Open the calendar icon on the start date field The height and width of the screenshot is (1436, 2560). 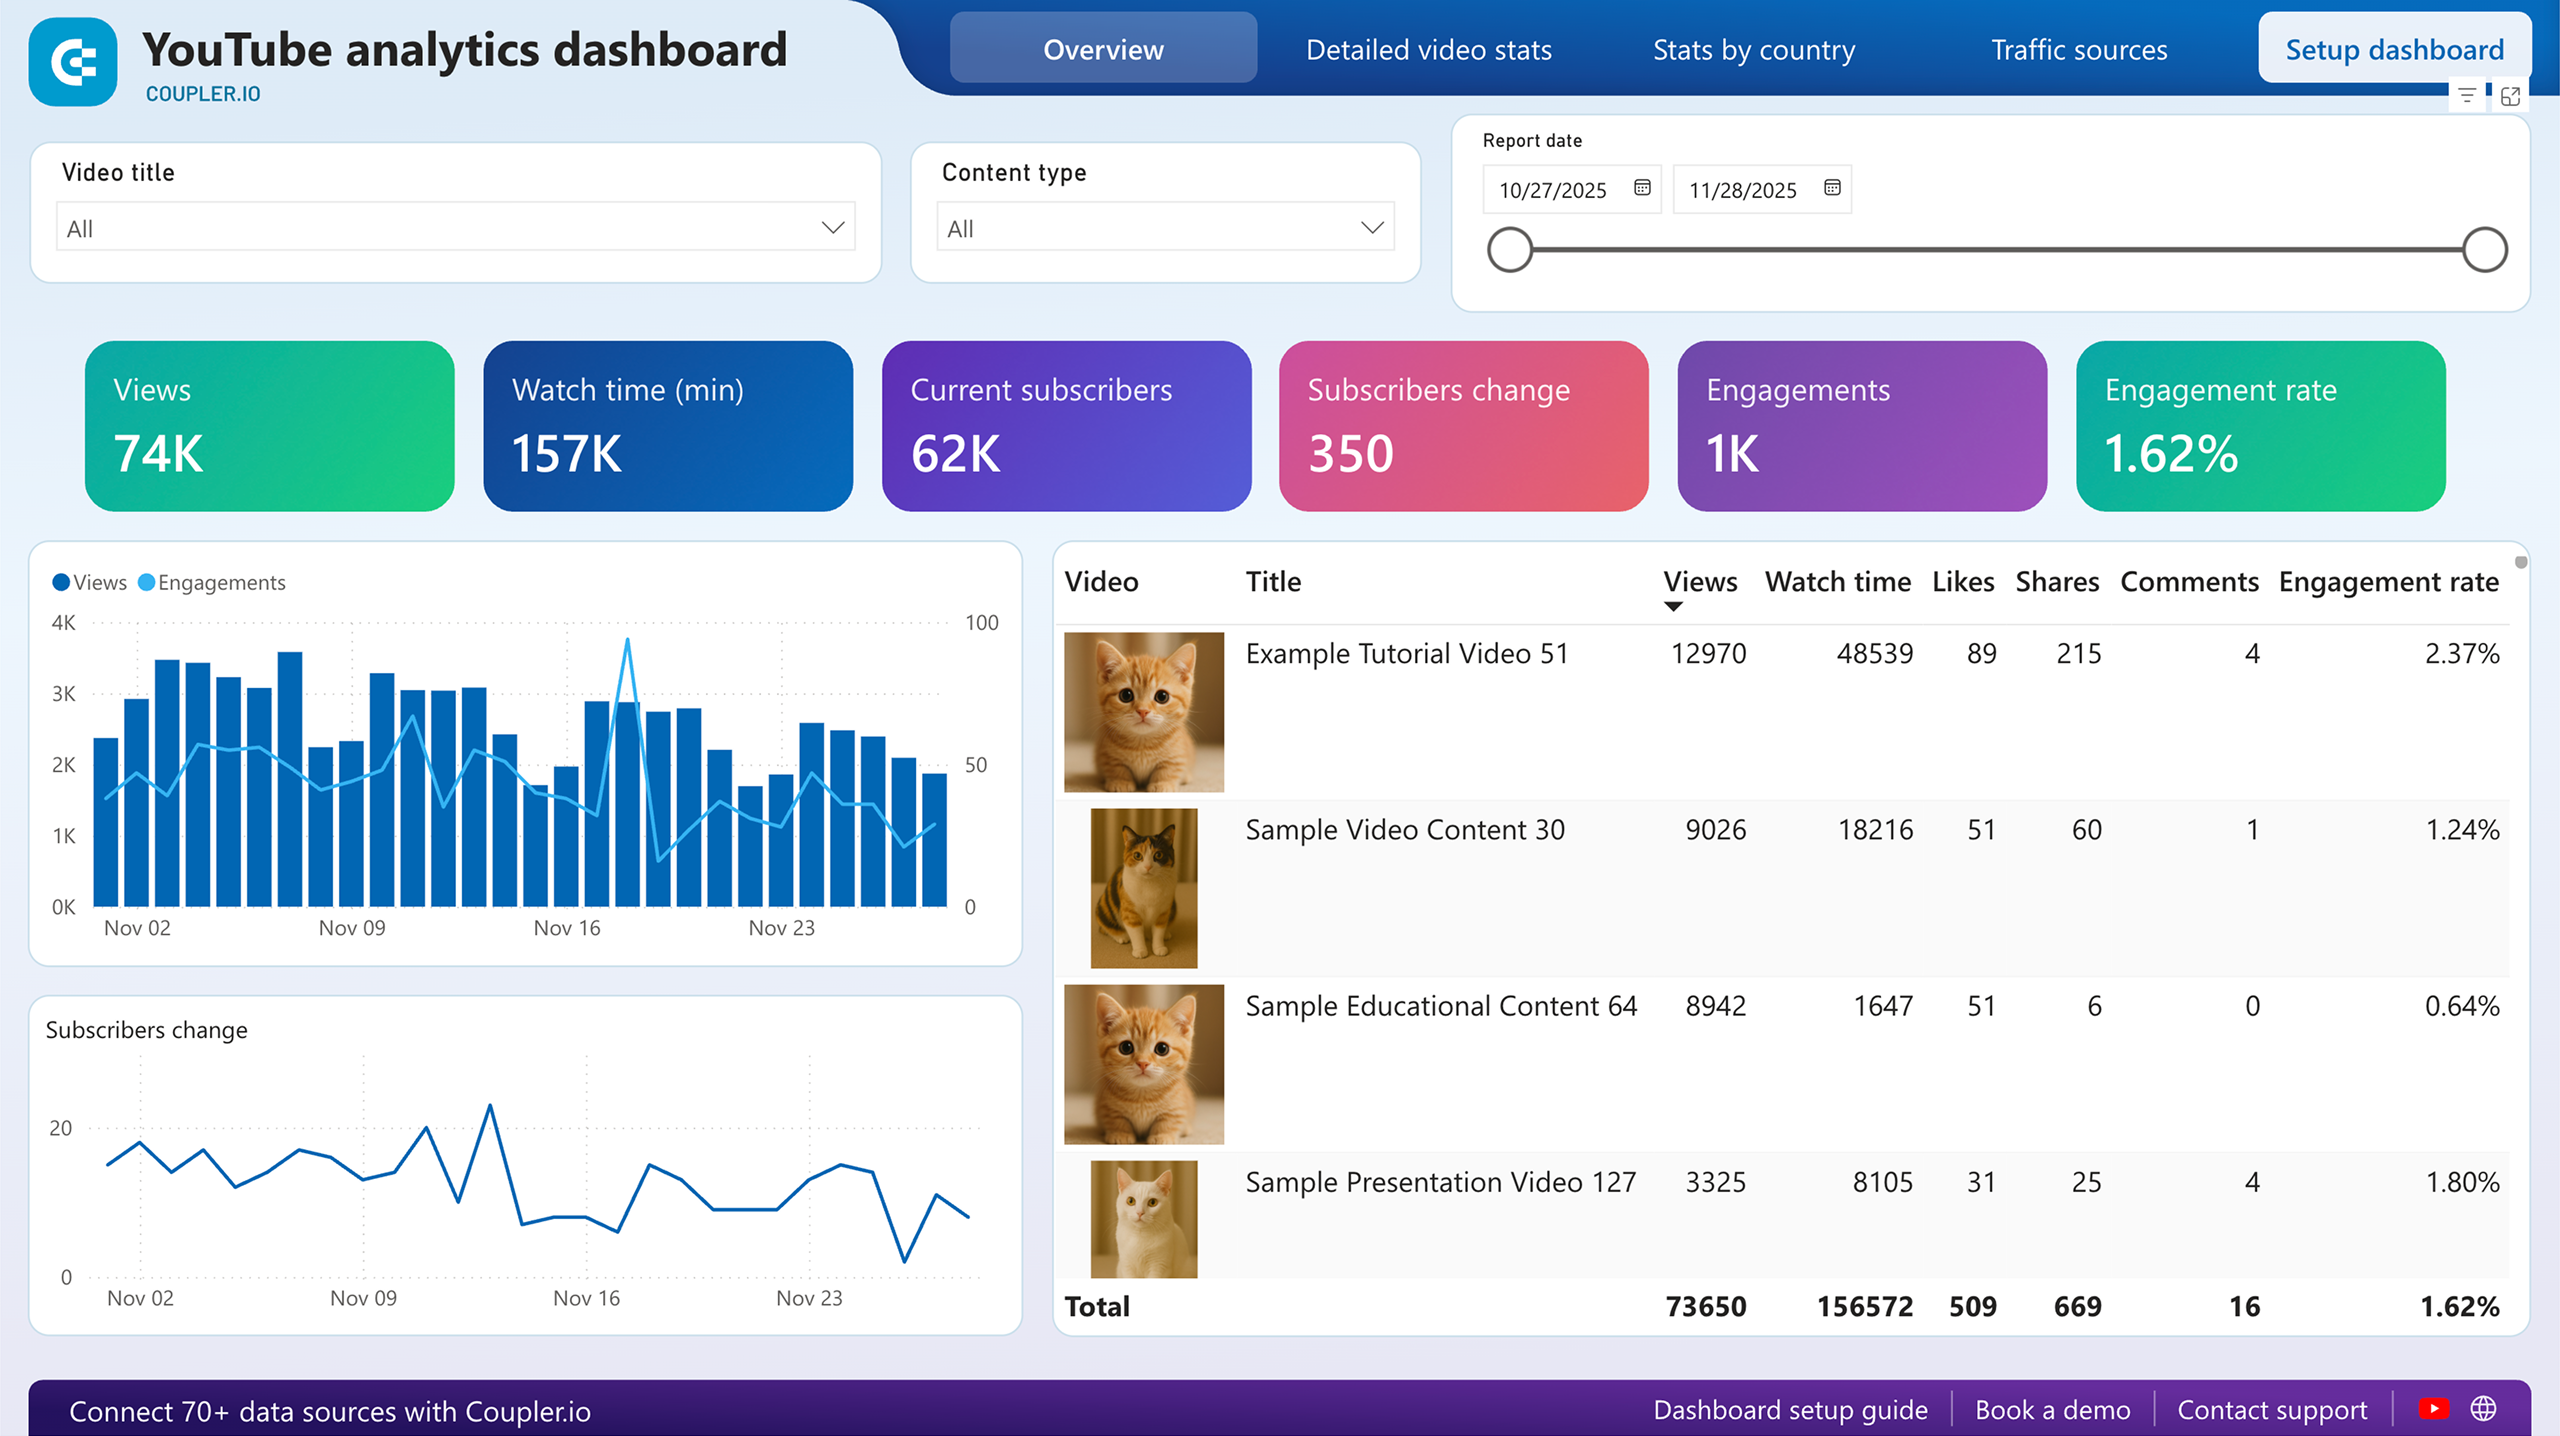click(1643, 188)
